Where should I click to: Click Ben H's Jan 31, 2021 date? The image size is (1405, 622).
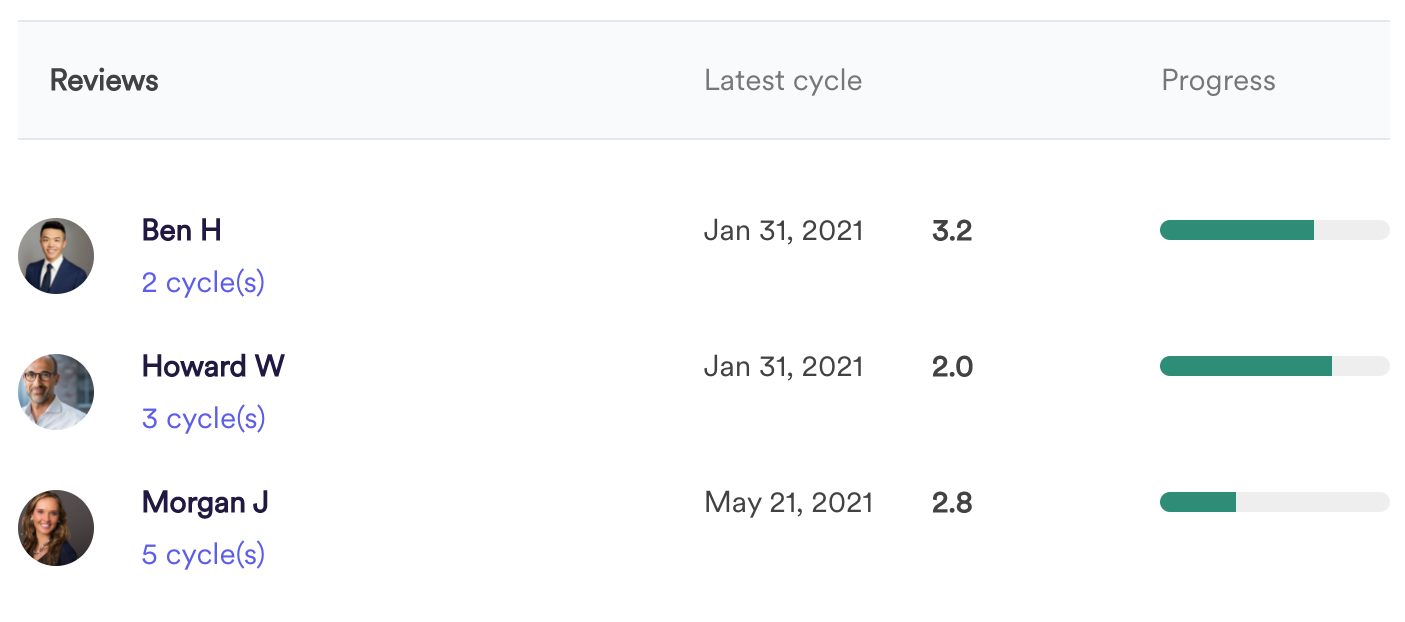pos(784,231)
